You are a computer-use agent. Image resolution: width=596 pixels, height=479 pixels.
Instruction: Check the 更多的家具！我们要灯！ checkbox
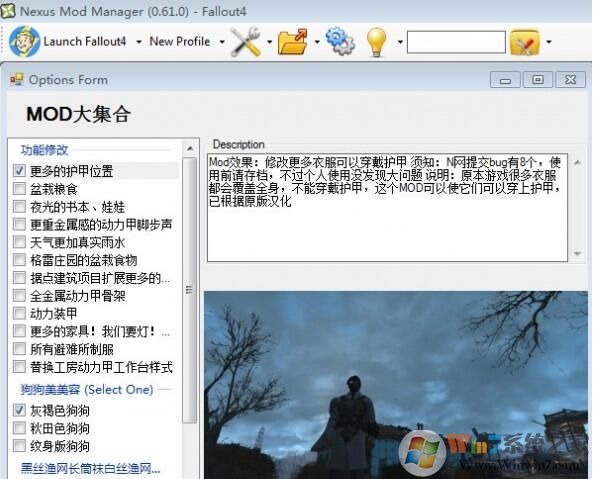click(x=19, y=331)
